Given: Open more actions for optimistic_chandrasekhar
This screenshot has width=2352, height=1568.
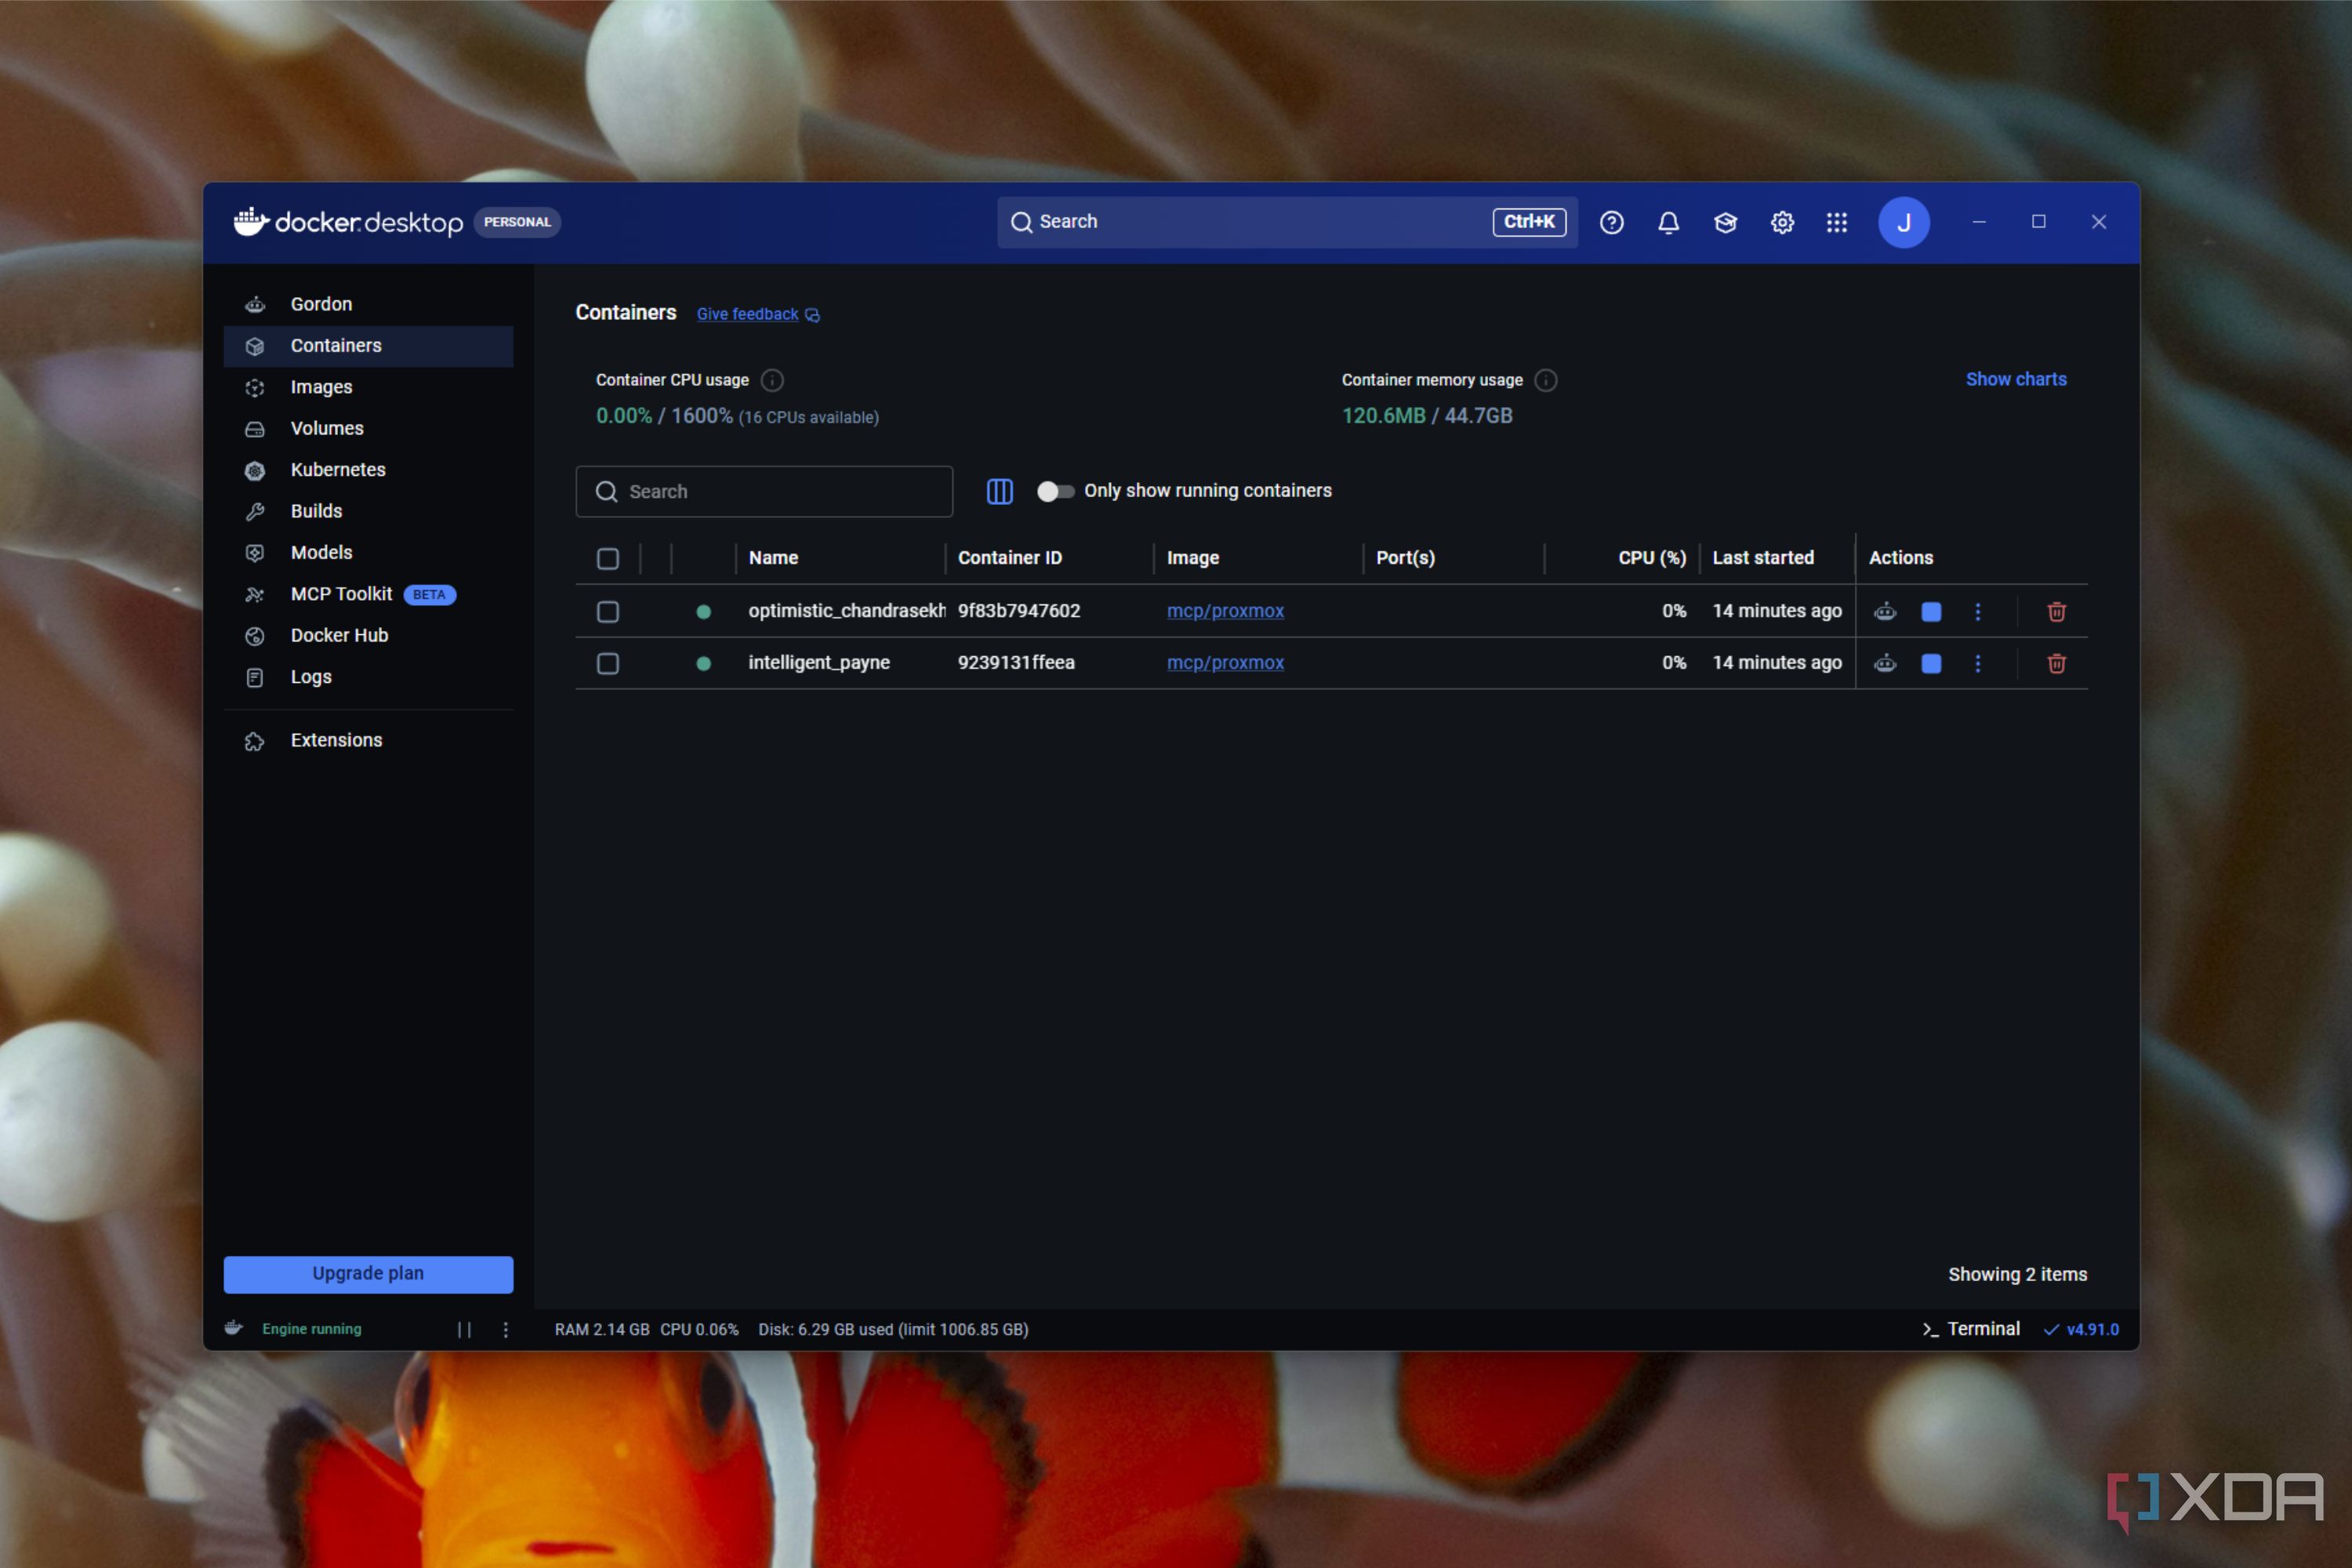Looking at the screenshot, I should point(1977,611).
